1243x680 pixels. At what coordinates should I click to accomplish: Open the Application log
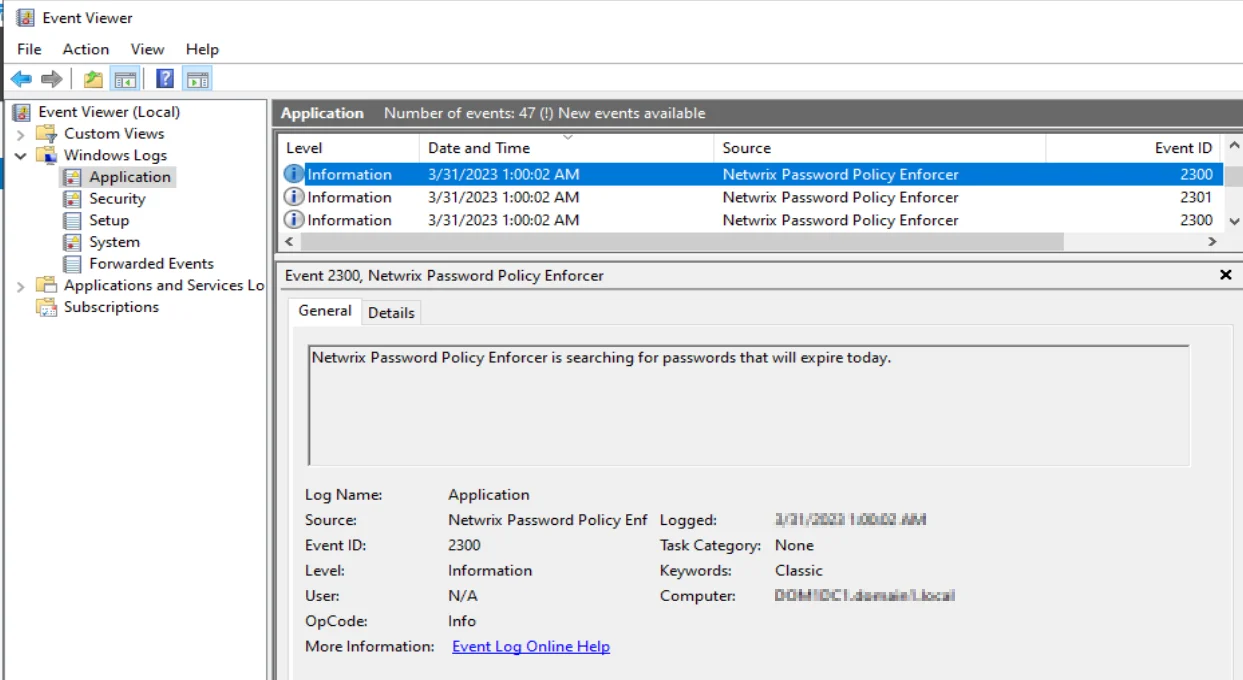tap(130, 177)
